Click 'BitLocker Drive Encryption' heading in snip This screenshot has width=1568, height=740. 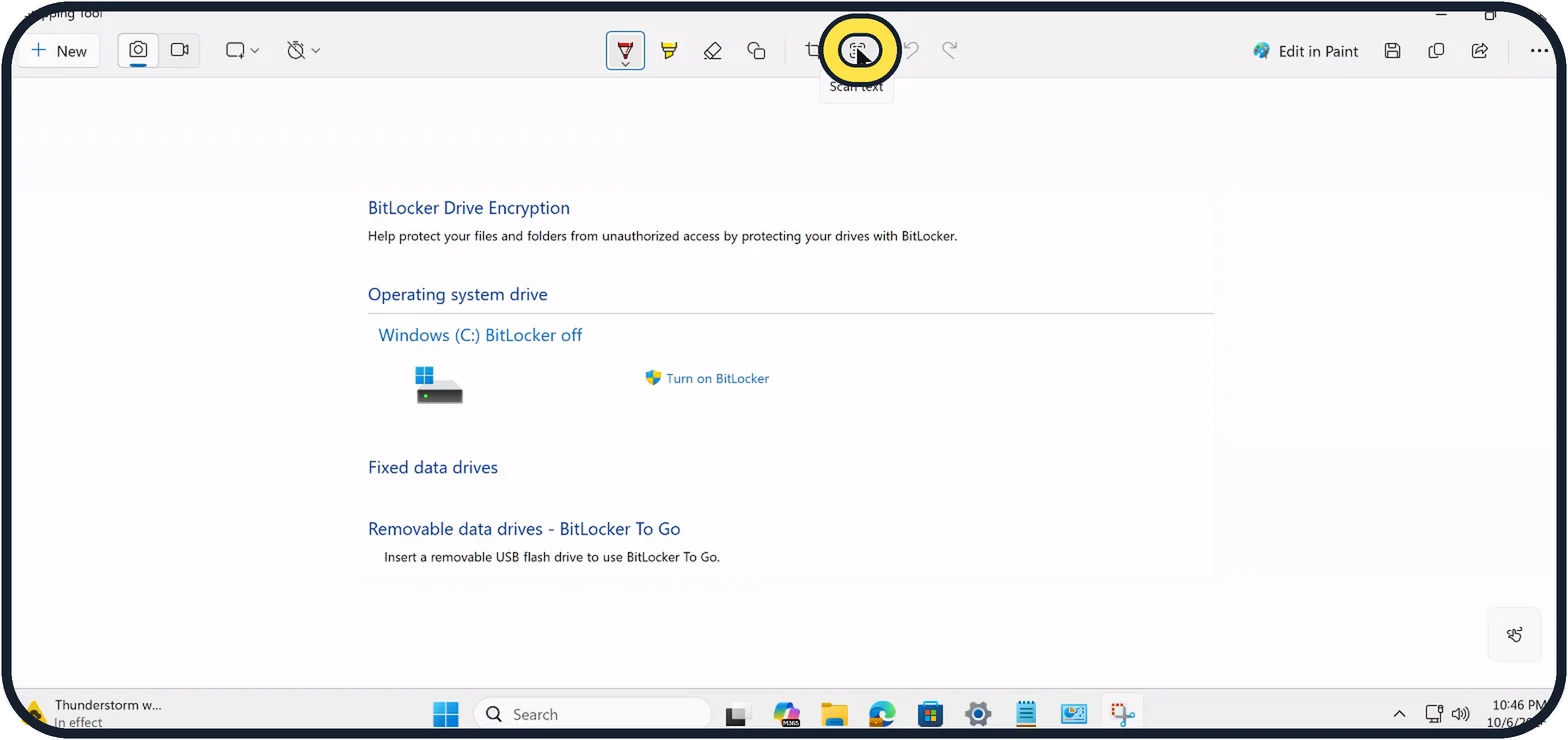(x=469, y=208)
